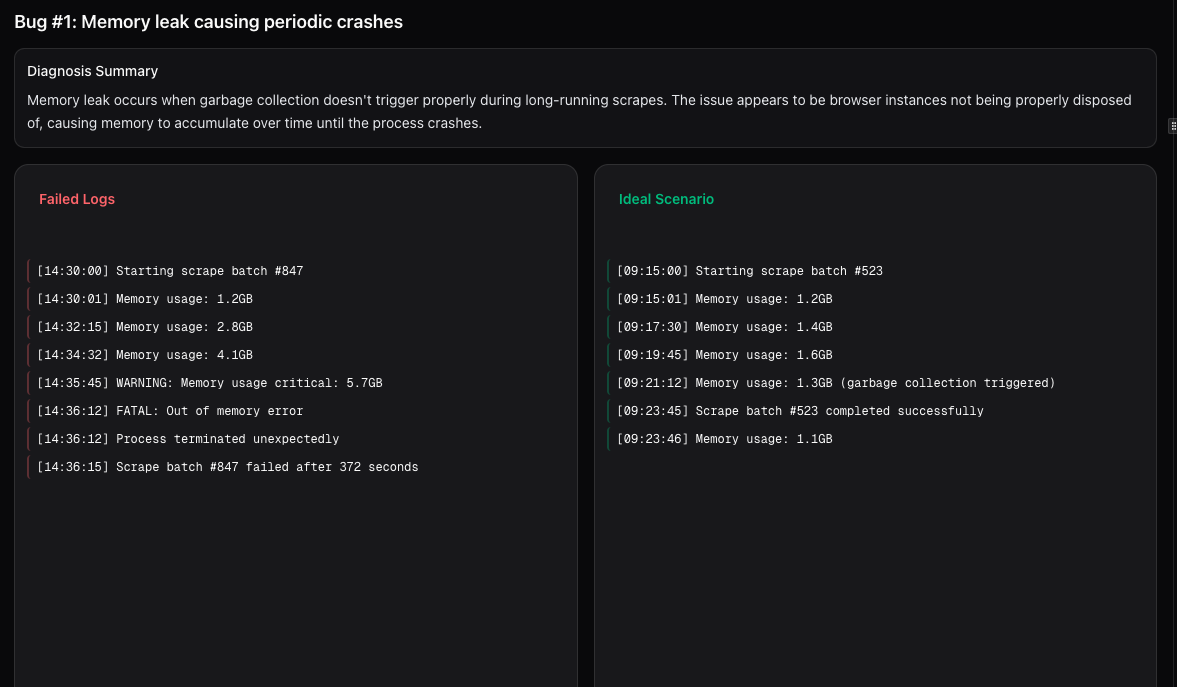
Task: Select the garbage collection triggered log line
Action: pos(836,383)
